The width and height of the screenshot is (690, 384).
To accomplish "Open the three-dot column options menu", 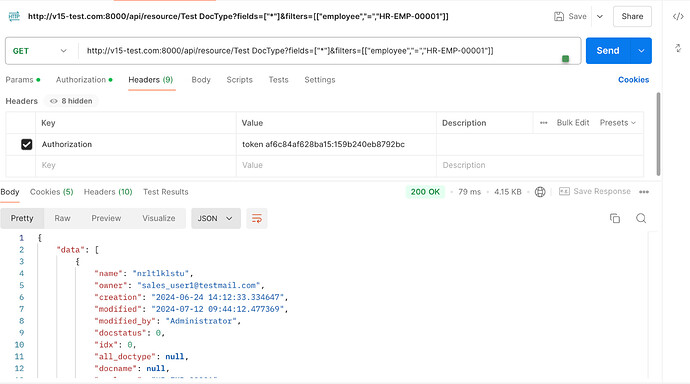I will tap(543, 123).
